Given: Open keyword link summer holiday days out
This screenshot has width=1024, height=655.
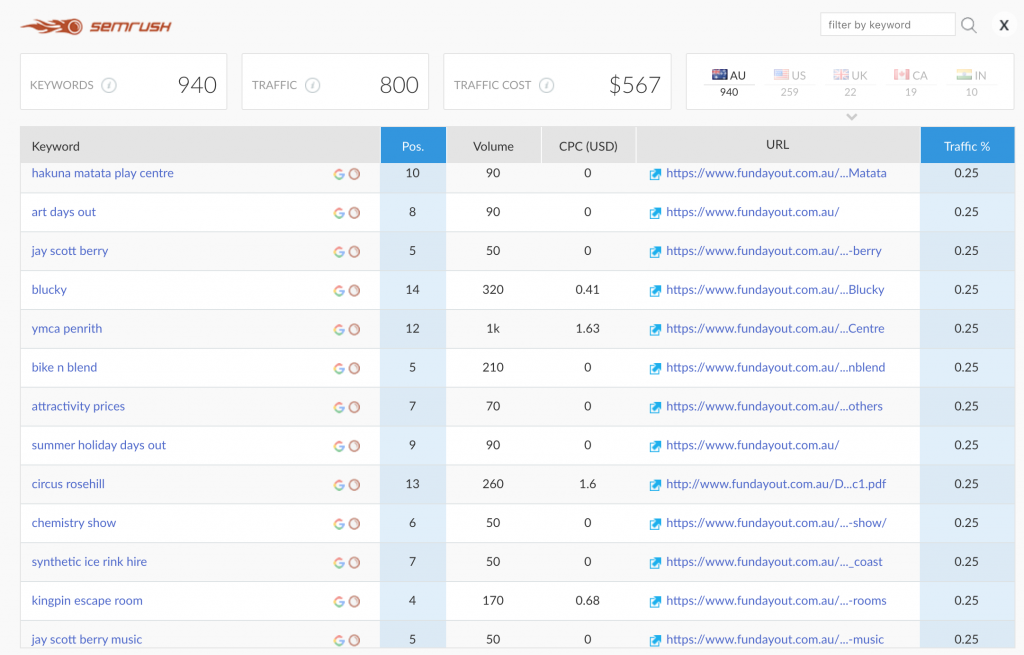Looking at the screenshot, I should (x=99, y=445).
